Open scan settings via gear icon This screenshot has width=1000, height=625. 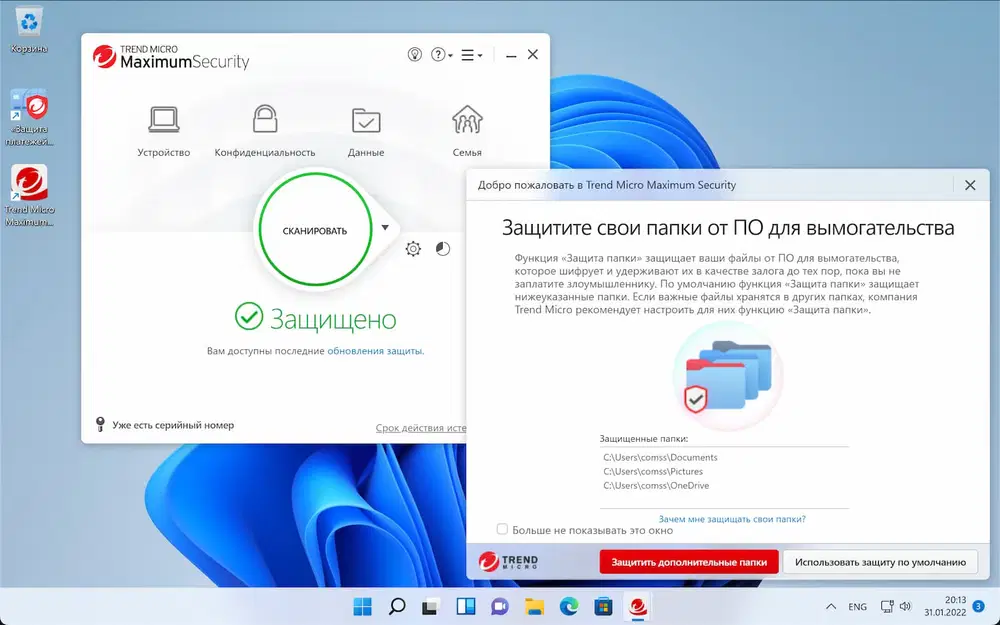click(x=413, y=249)
